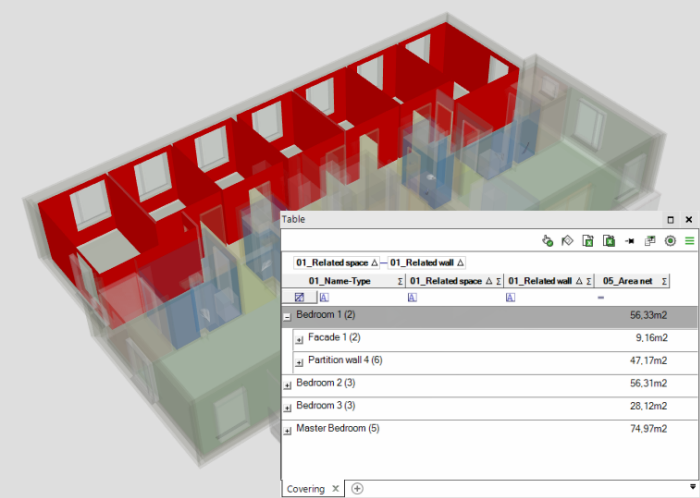Expand the Bedroom 2 (3) group
The width and height of the screenshot is (700, 498).
pyautogui.click(x=287, y=386)
